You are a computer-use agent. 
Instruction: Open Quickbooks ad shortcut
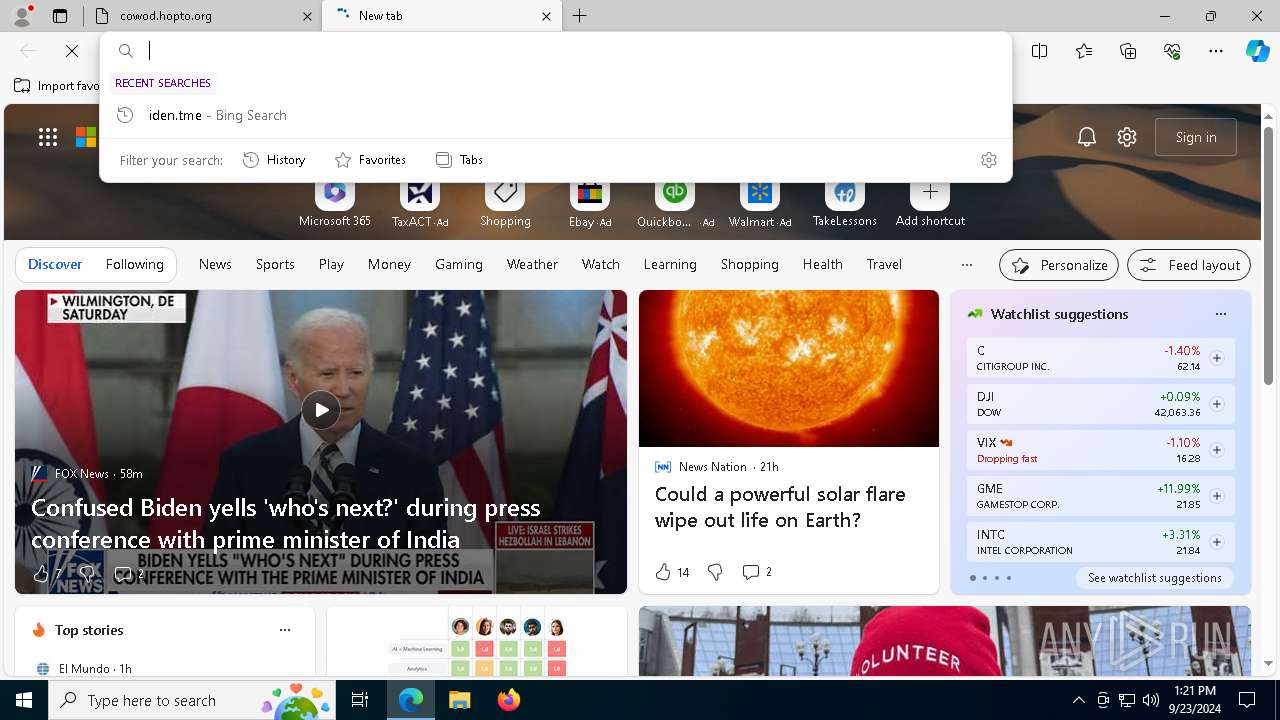click(x=675, y=204)
